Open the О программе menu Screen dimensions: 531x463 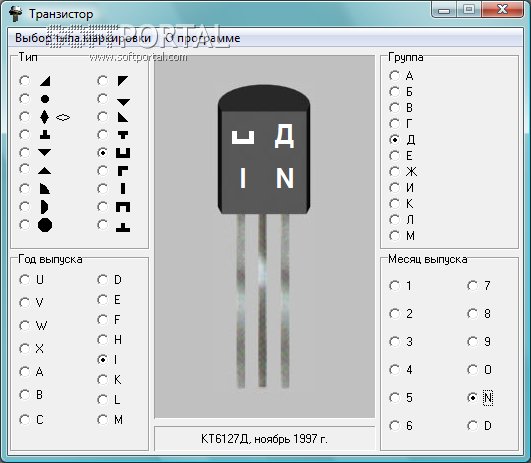(x=203, y=38)
